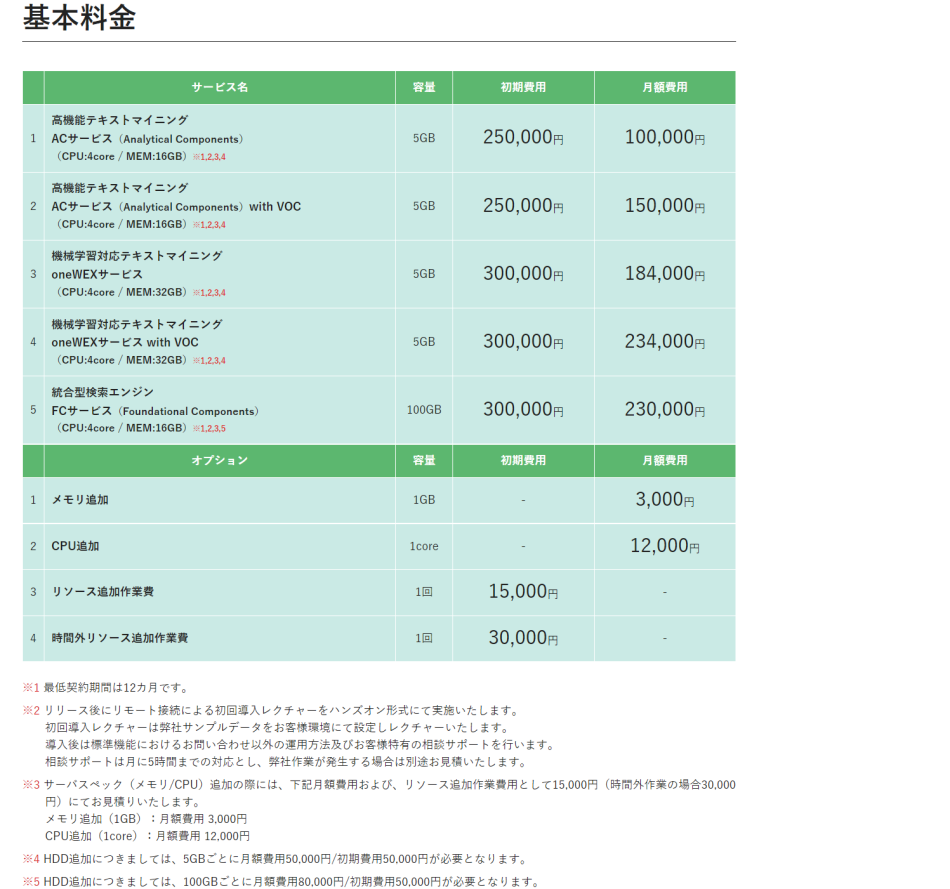This screenshot has height=889, width=950.
Task: Click the 基本料金 page heading
Action: [x=79, y=18]
